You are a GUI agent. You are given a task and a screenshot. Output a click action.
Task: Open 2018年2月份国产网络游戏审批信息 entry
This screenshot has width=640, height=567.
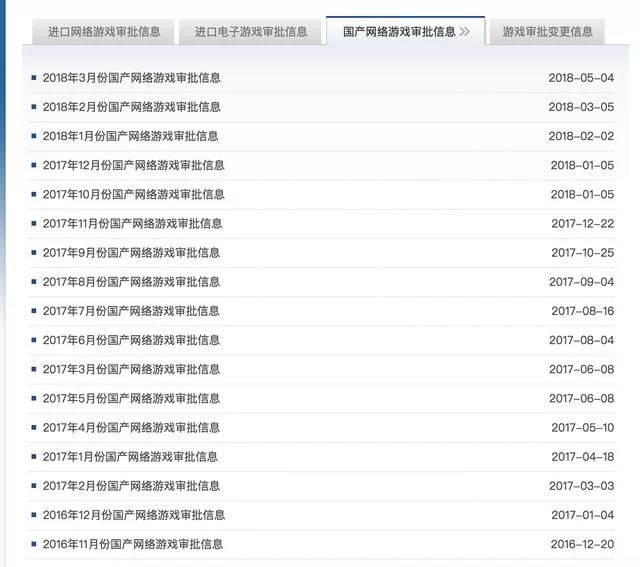click(132, 107)
